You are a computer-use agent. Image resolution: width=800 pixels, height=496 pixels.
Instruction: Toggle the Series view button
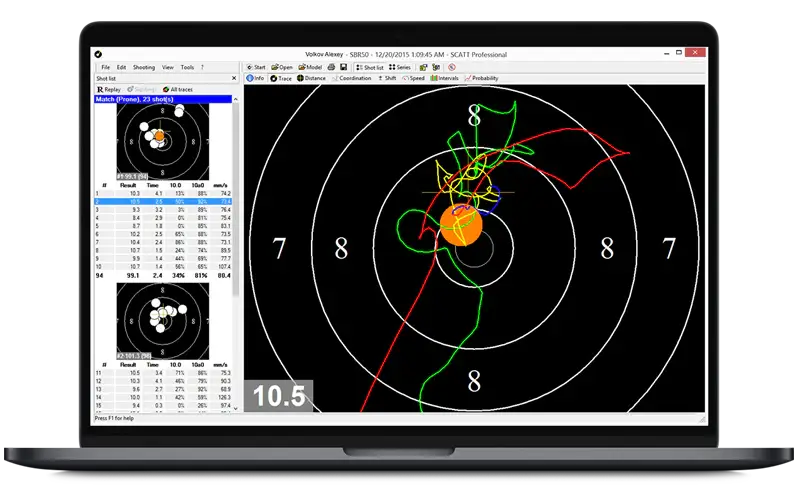pos(399,67)
